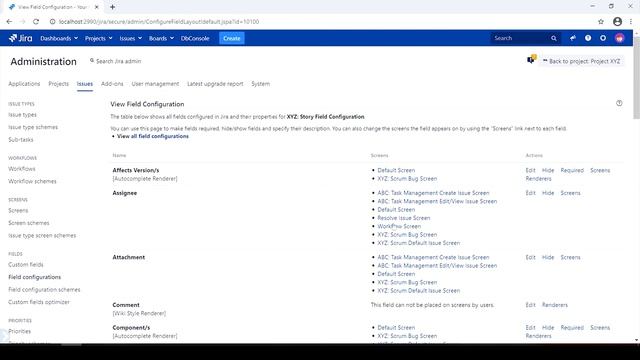
Task: Open Custom fields optimizer
Action: coord(39,302)
